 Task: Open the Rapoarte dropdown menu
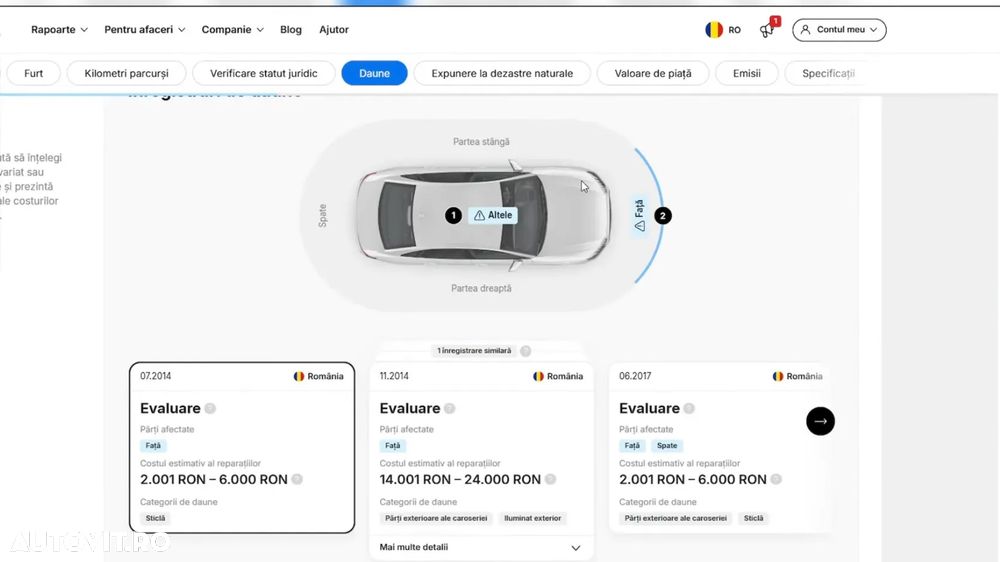point(59,30)
